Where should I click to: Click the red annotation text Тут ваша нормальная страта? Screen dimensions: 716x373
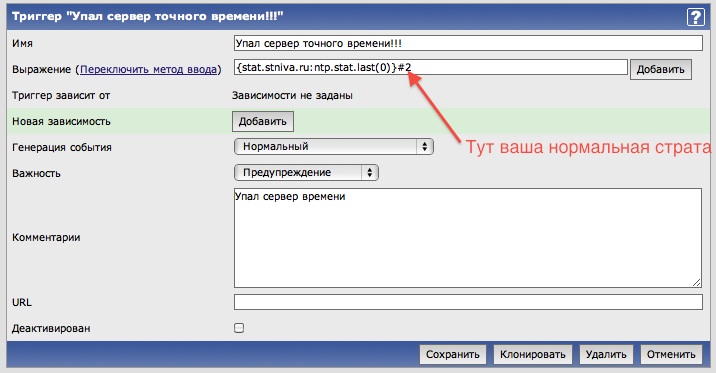588,147
